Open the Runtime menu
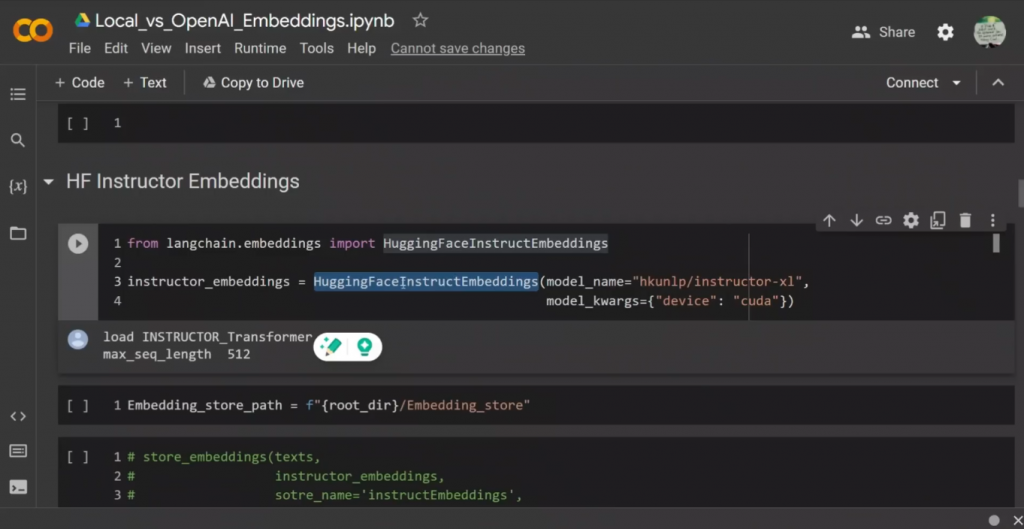The image size is (1024, 529). click(x=260, y=48)
